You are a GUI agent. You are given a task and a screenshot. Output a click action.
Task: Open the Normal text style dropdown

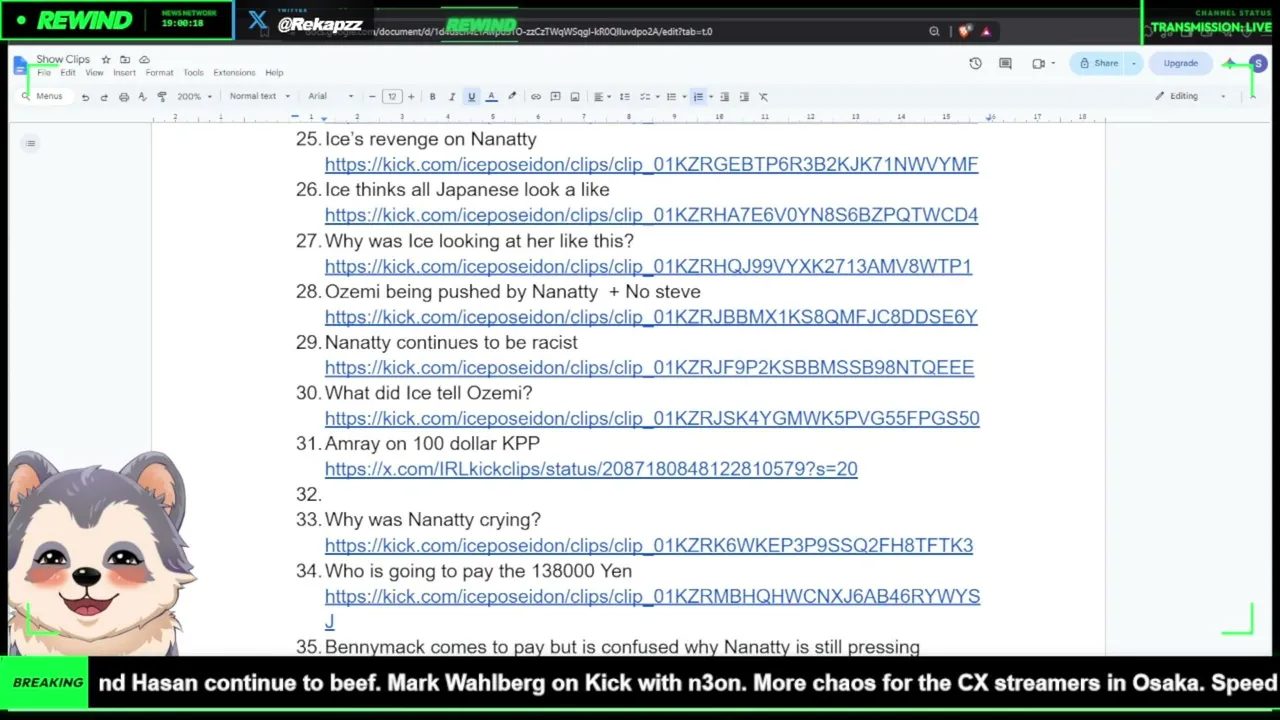coord(259,97)
